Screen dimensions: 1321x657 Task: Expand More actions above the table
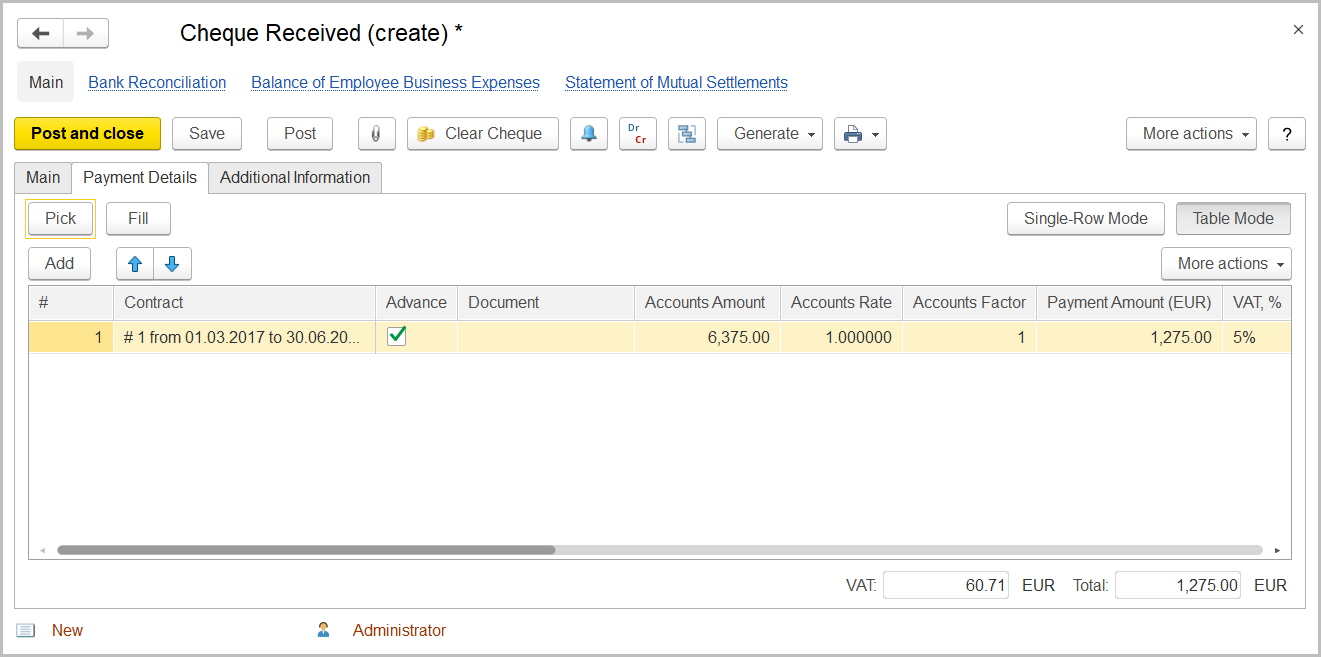[1226, 263]
